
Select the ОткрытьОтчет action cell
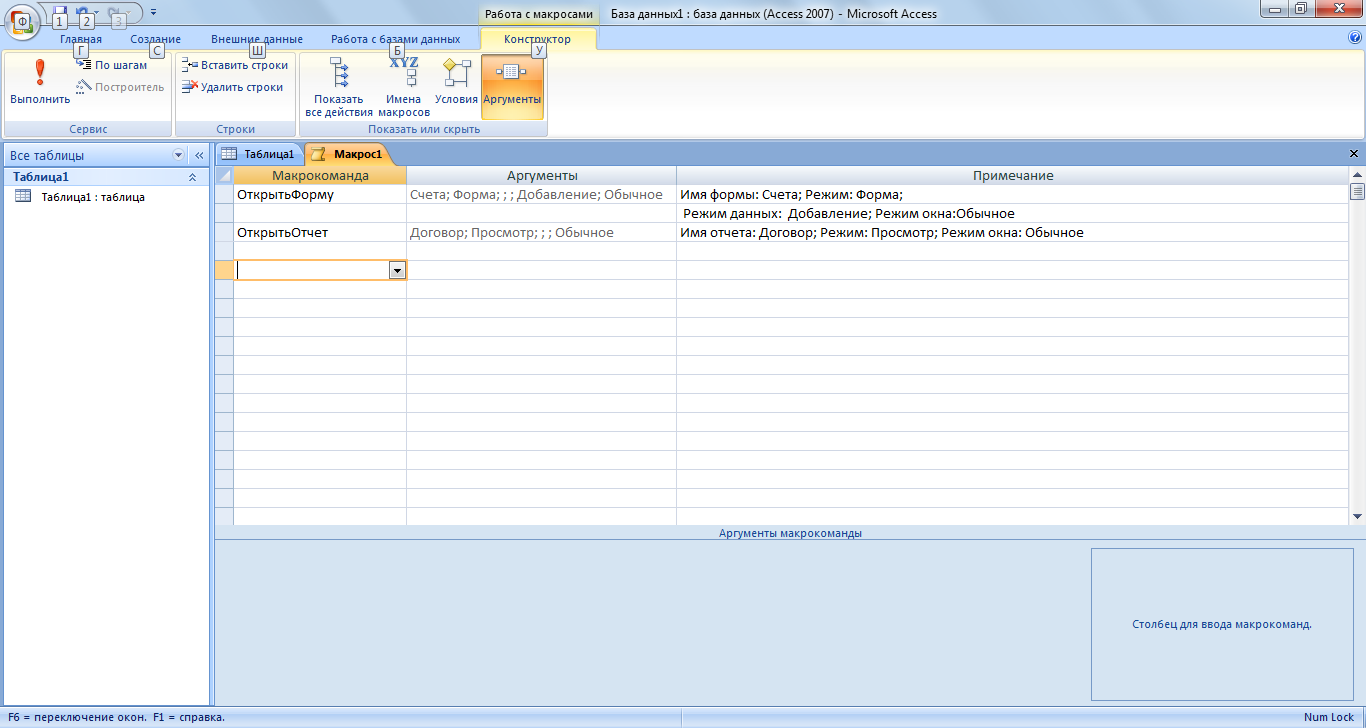[320, 233]
